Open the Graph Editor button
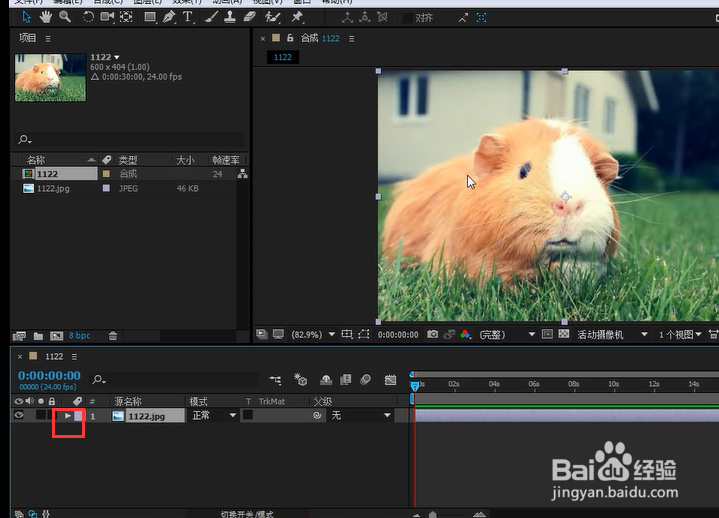 390,380
